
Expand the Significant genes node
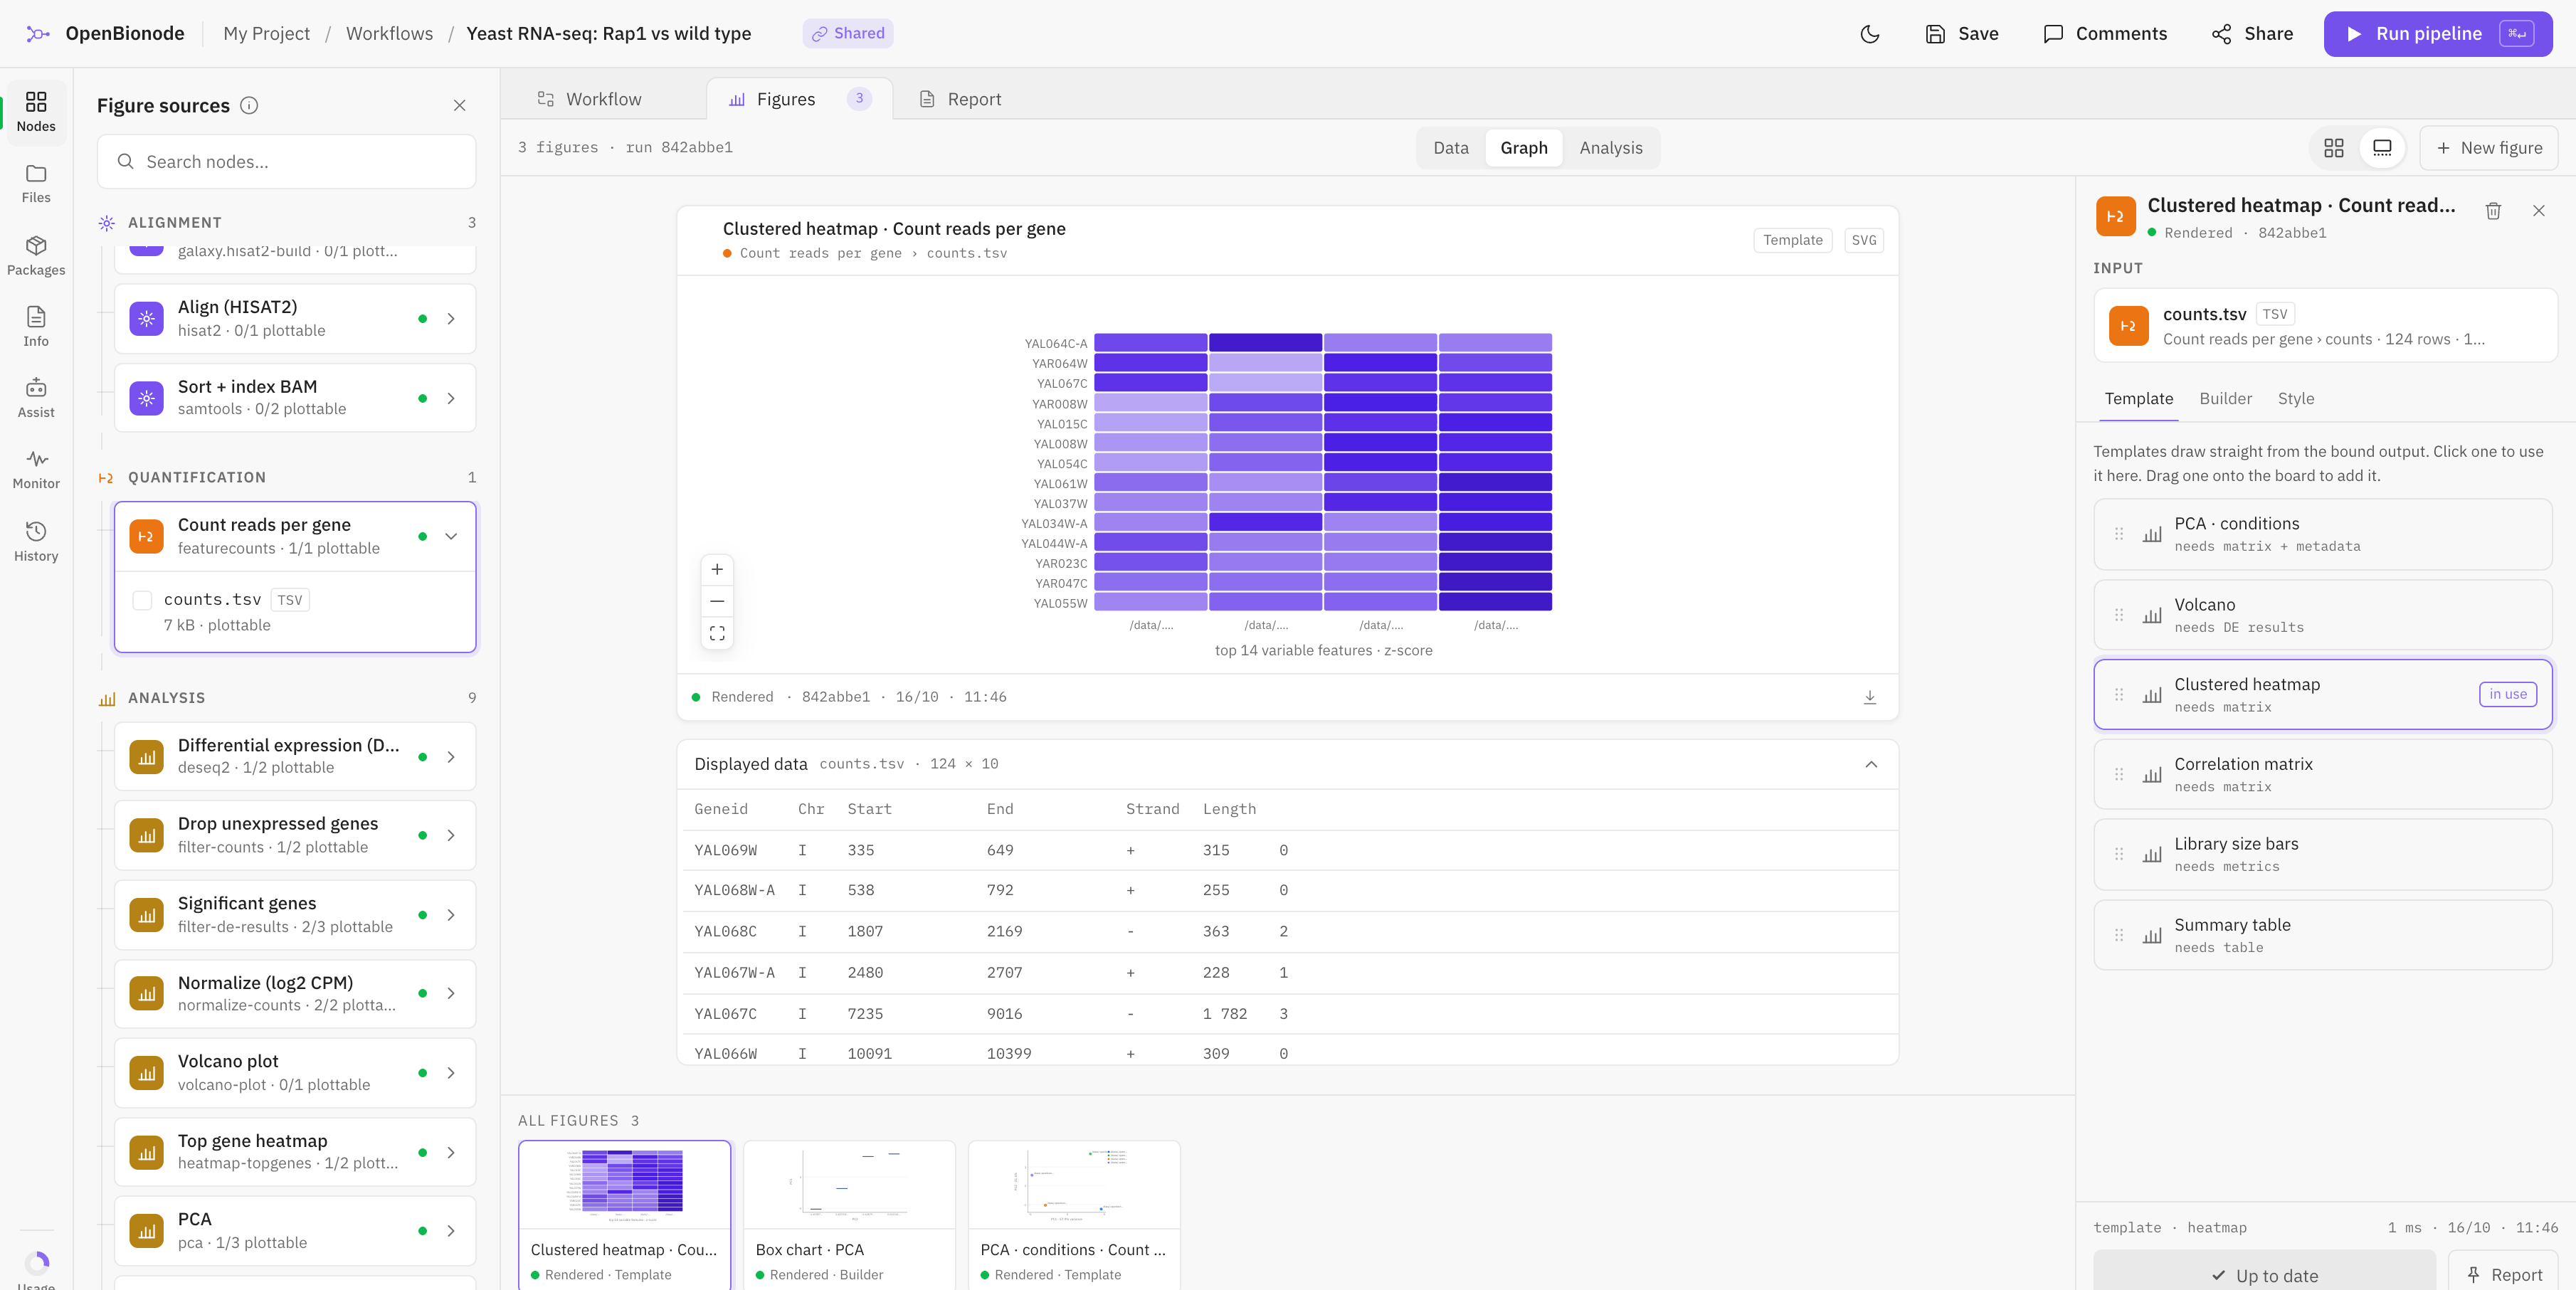coord(451,915)
